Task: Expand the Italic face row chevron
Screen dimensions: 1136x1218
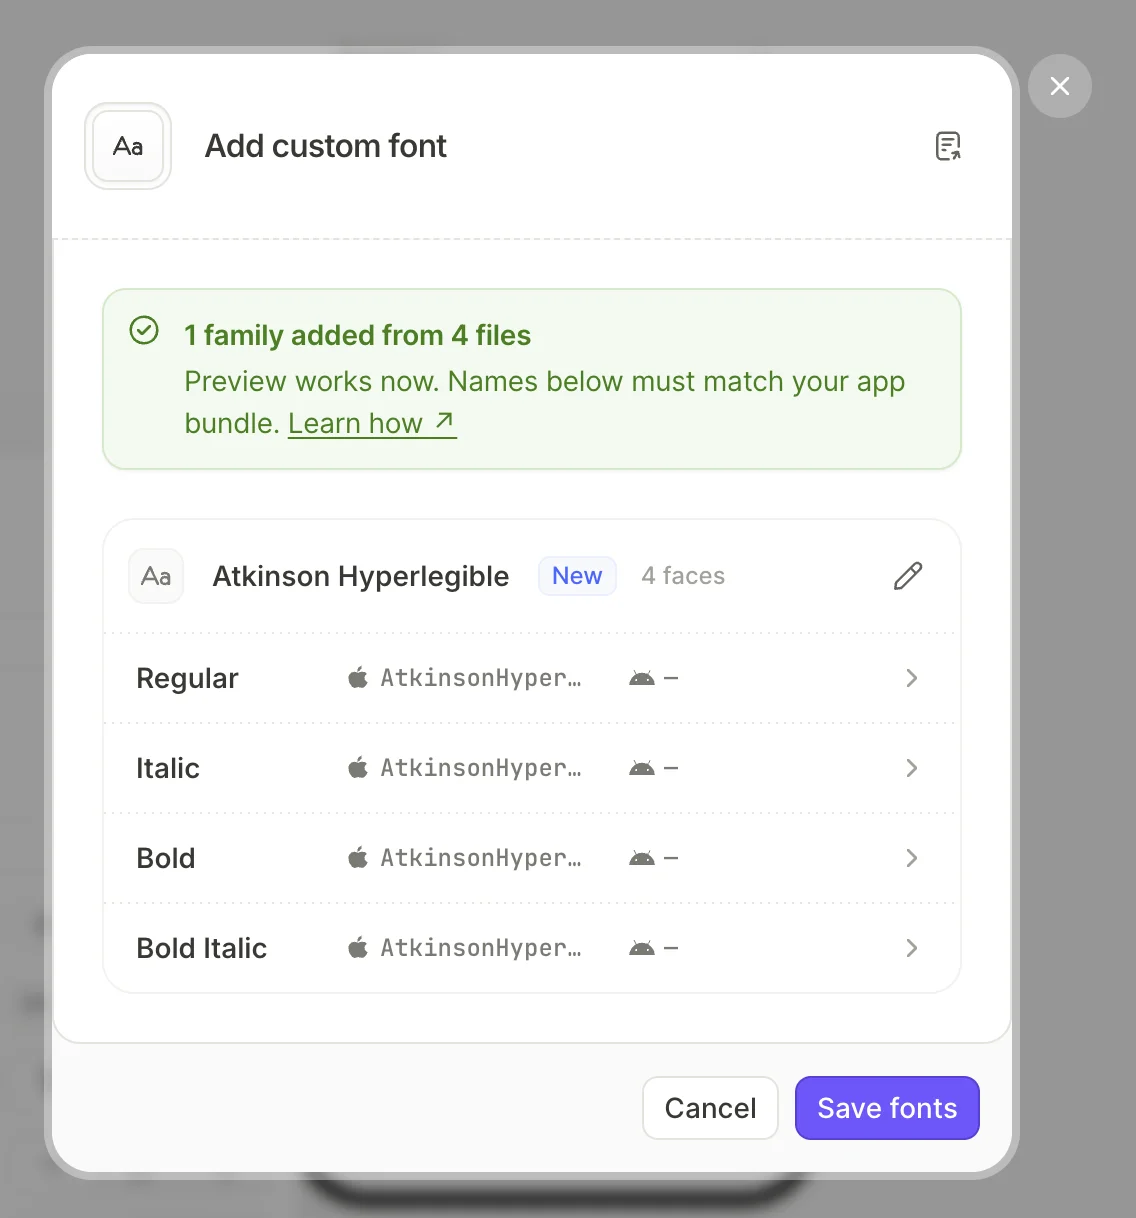Action: (x=911, y=768)
